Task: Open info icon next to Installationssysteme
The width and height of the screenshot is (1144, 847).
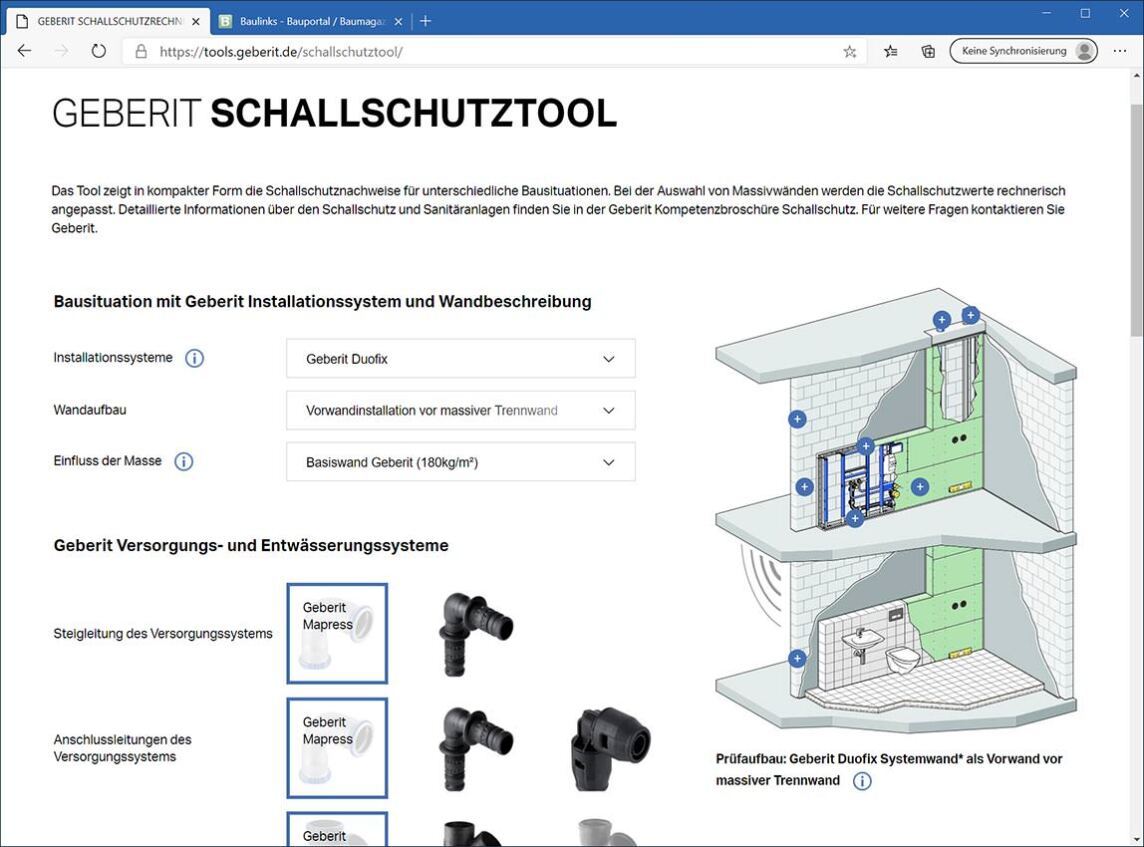Action: click(194, 358)
